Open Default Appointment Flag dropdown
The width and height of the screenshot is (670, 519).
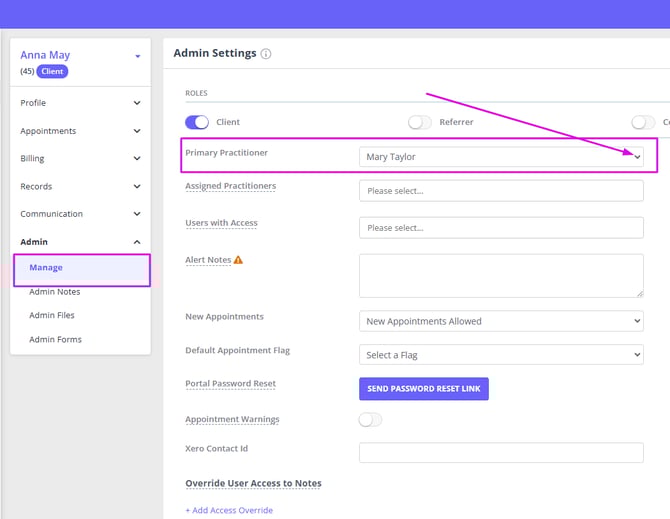point(501,355)
